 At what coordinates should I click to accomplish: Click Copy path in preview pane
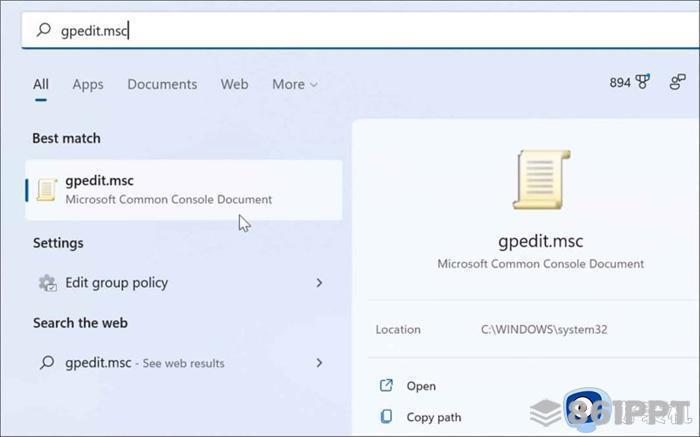pos(433,417)
